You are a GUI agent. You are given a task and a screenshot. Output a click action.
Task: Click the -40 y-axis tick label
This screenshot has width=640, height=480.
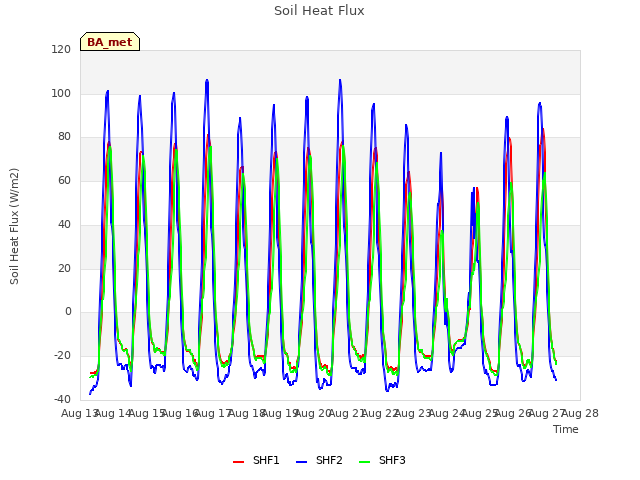click(x=62, y=399)
